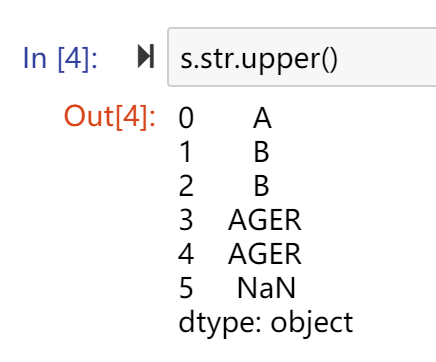Run cell 4 with the run icon

coord(146,57)
